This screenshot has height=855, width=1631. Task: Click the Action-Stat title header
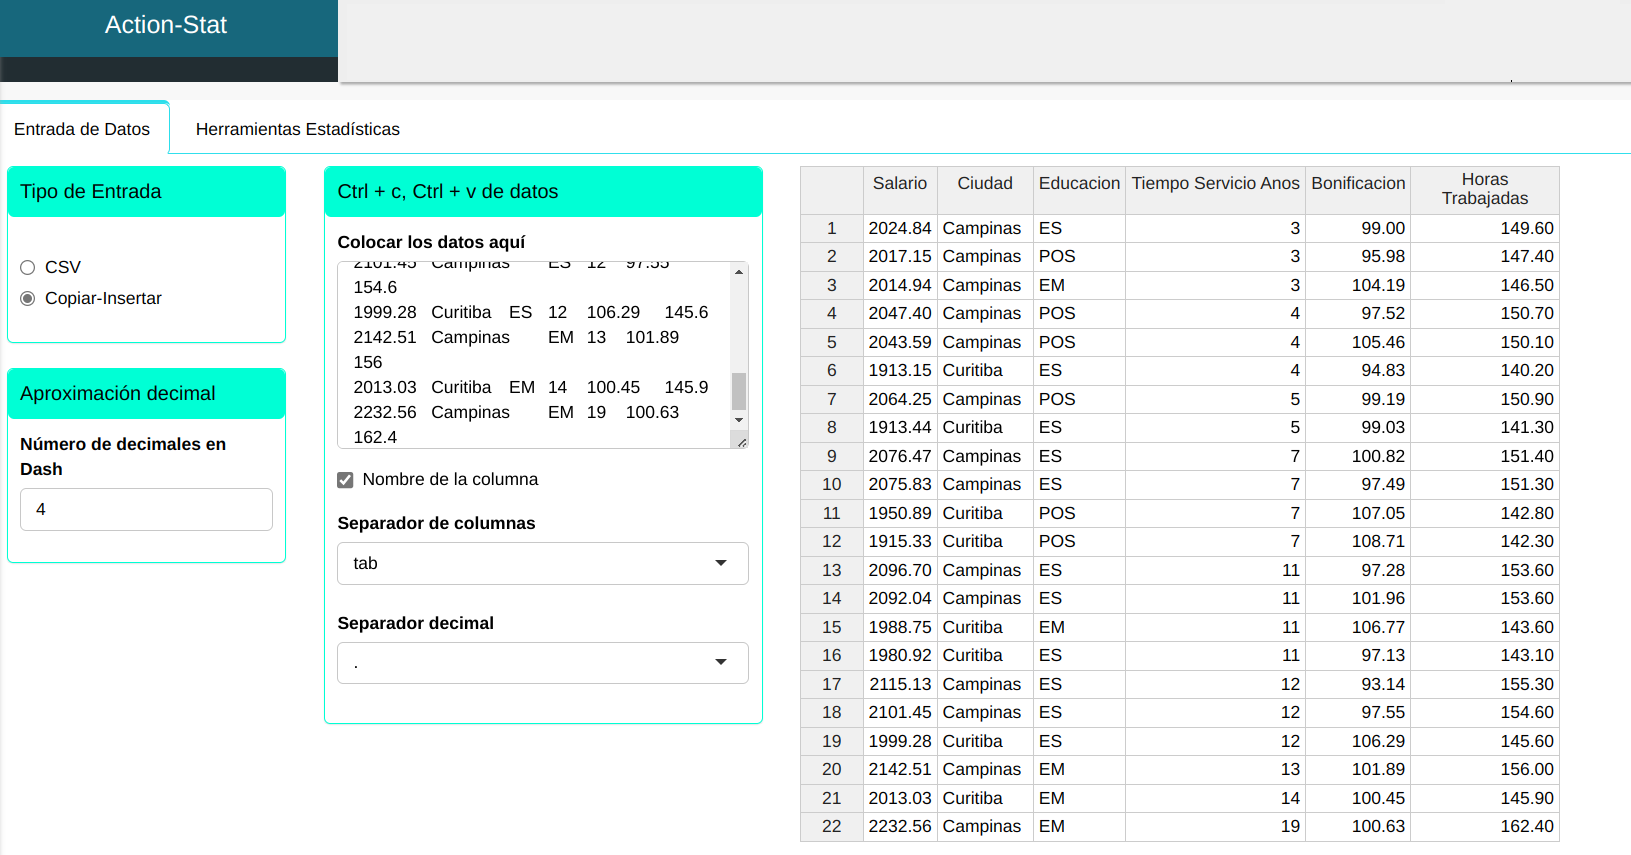point(166,26)
